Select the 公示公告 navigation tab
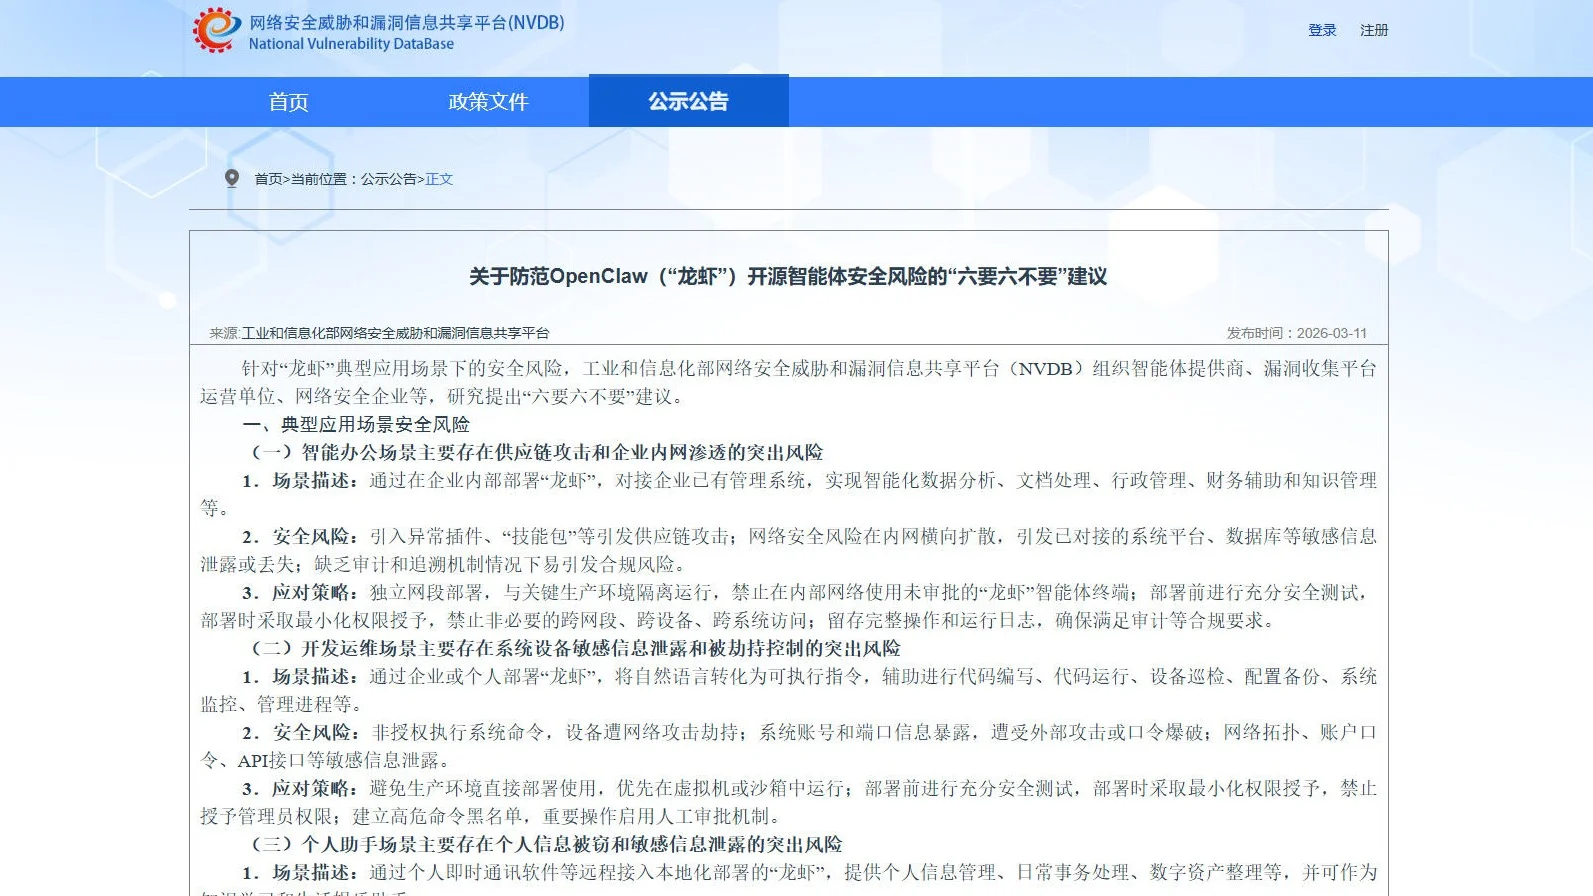 (688, 101)
